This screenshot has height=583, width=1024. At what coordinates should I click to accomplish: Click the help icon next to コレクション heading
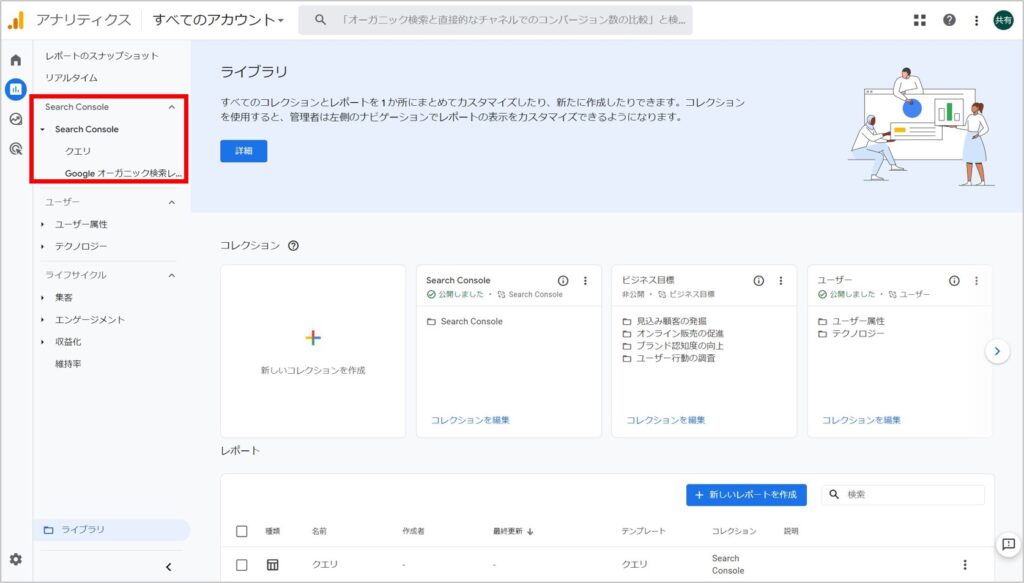coord(293,245)
